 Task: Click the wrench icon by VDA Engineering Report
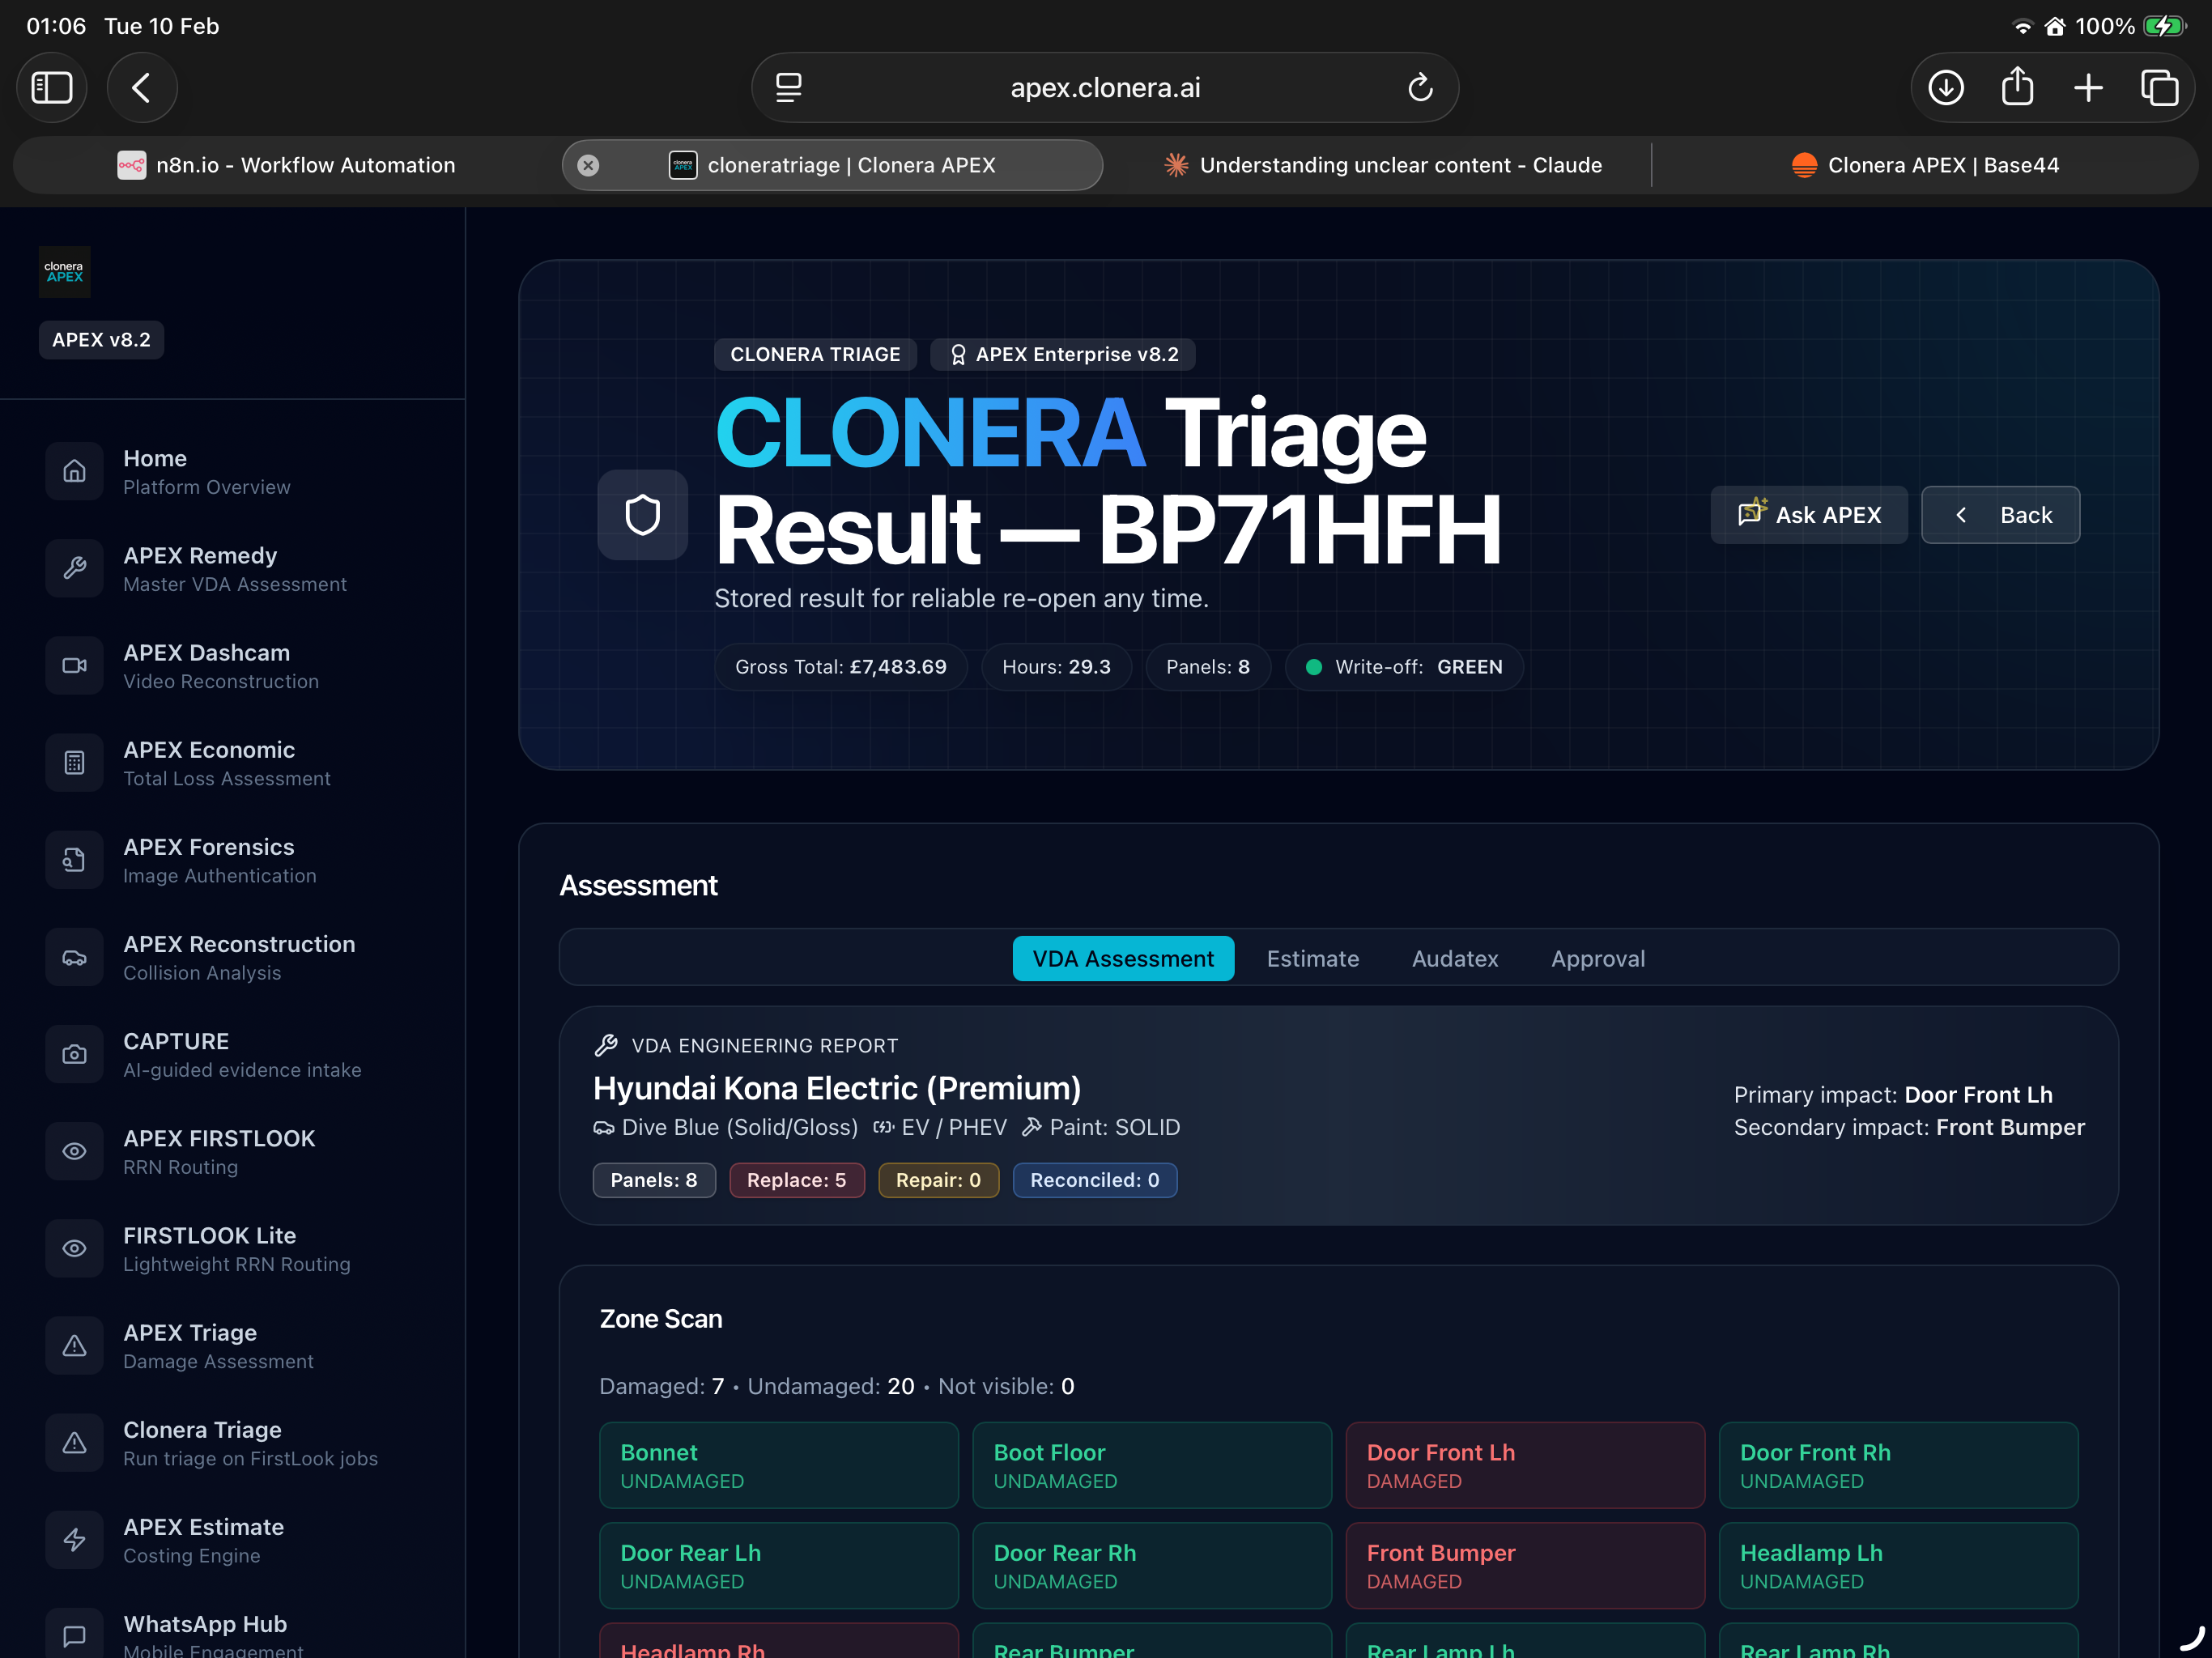coord(606,1045)
